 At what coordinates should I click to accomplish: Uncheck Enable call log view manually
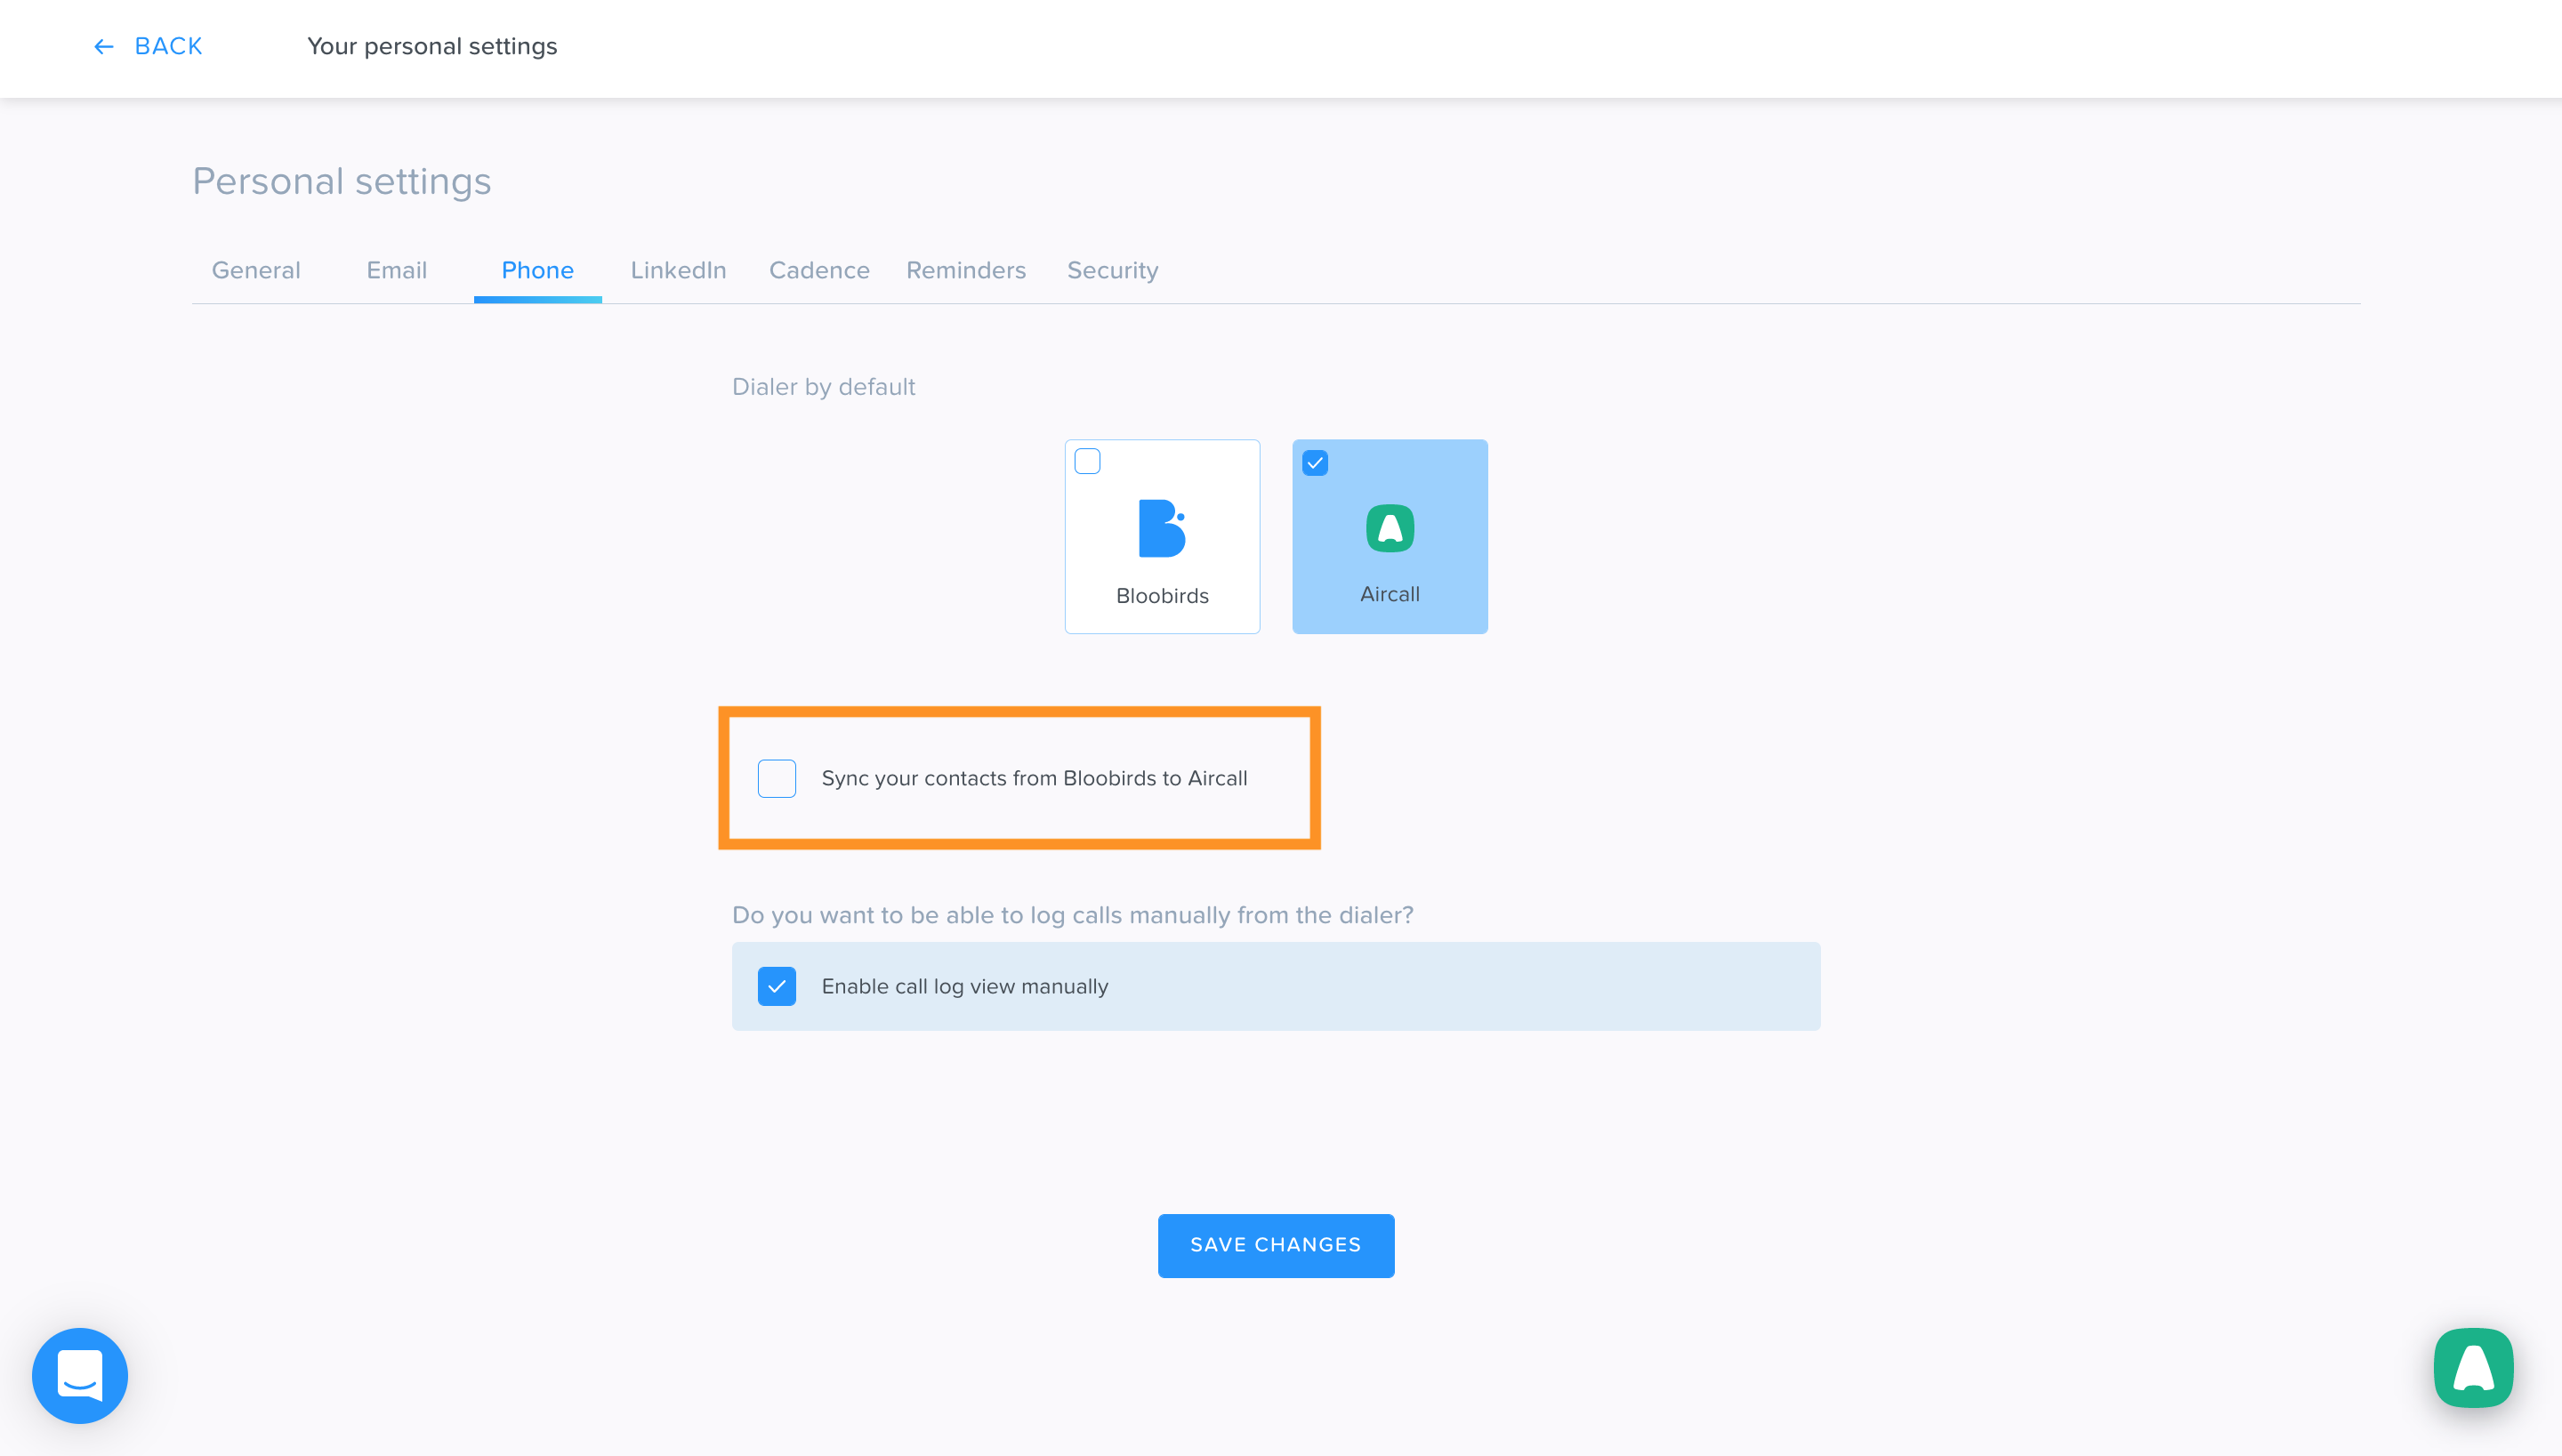(x=777, y=986)
